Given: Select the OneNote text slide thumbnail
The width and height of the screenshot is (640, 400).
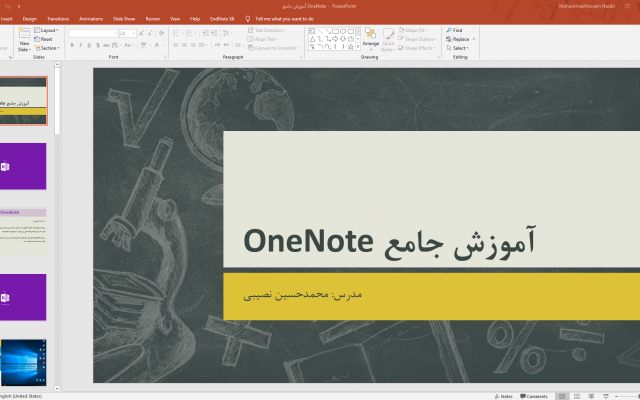Looking at the screenshot, I should pos(23,232).
